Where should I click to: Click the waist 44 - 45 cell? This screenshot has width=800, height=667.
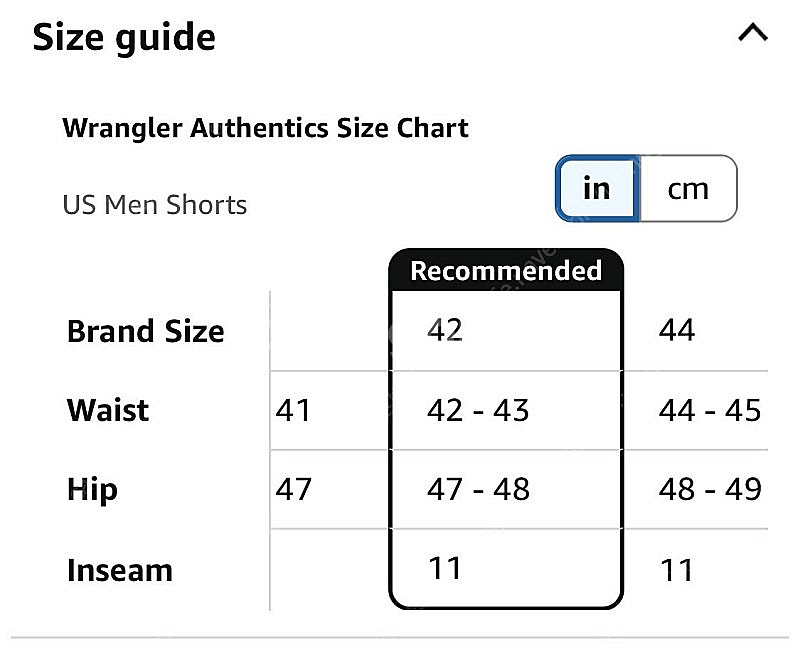(x=710, y=410)
